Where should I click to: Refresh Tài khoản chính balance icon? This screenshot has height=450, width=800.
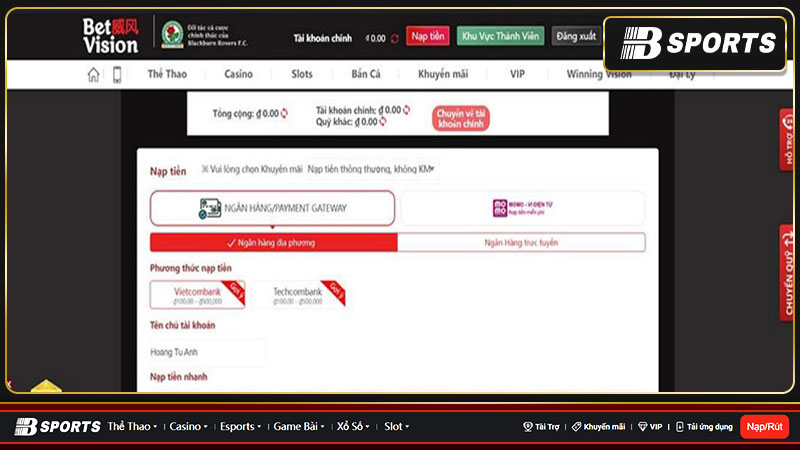(407, 110)
